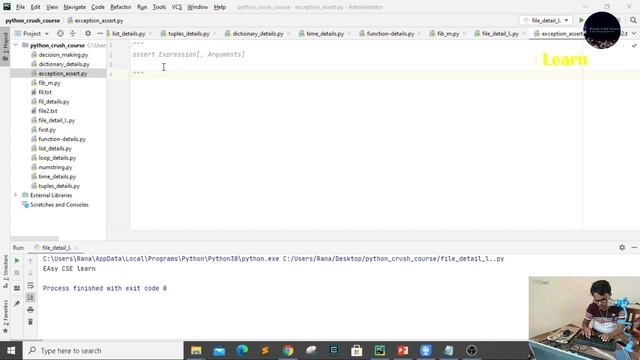Clear all Run console output

[x=30, y=322]
